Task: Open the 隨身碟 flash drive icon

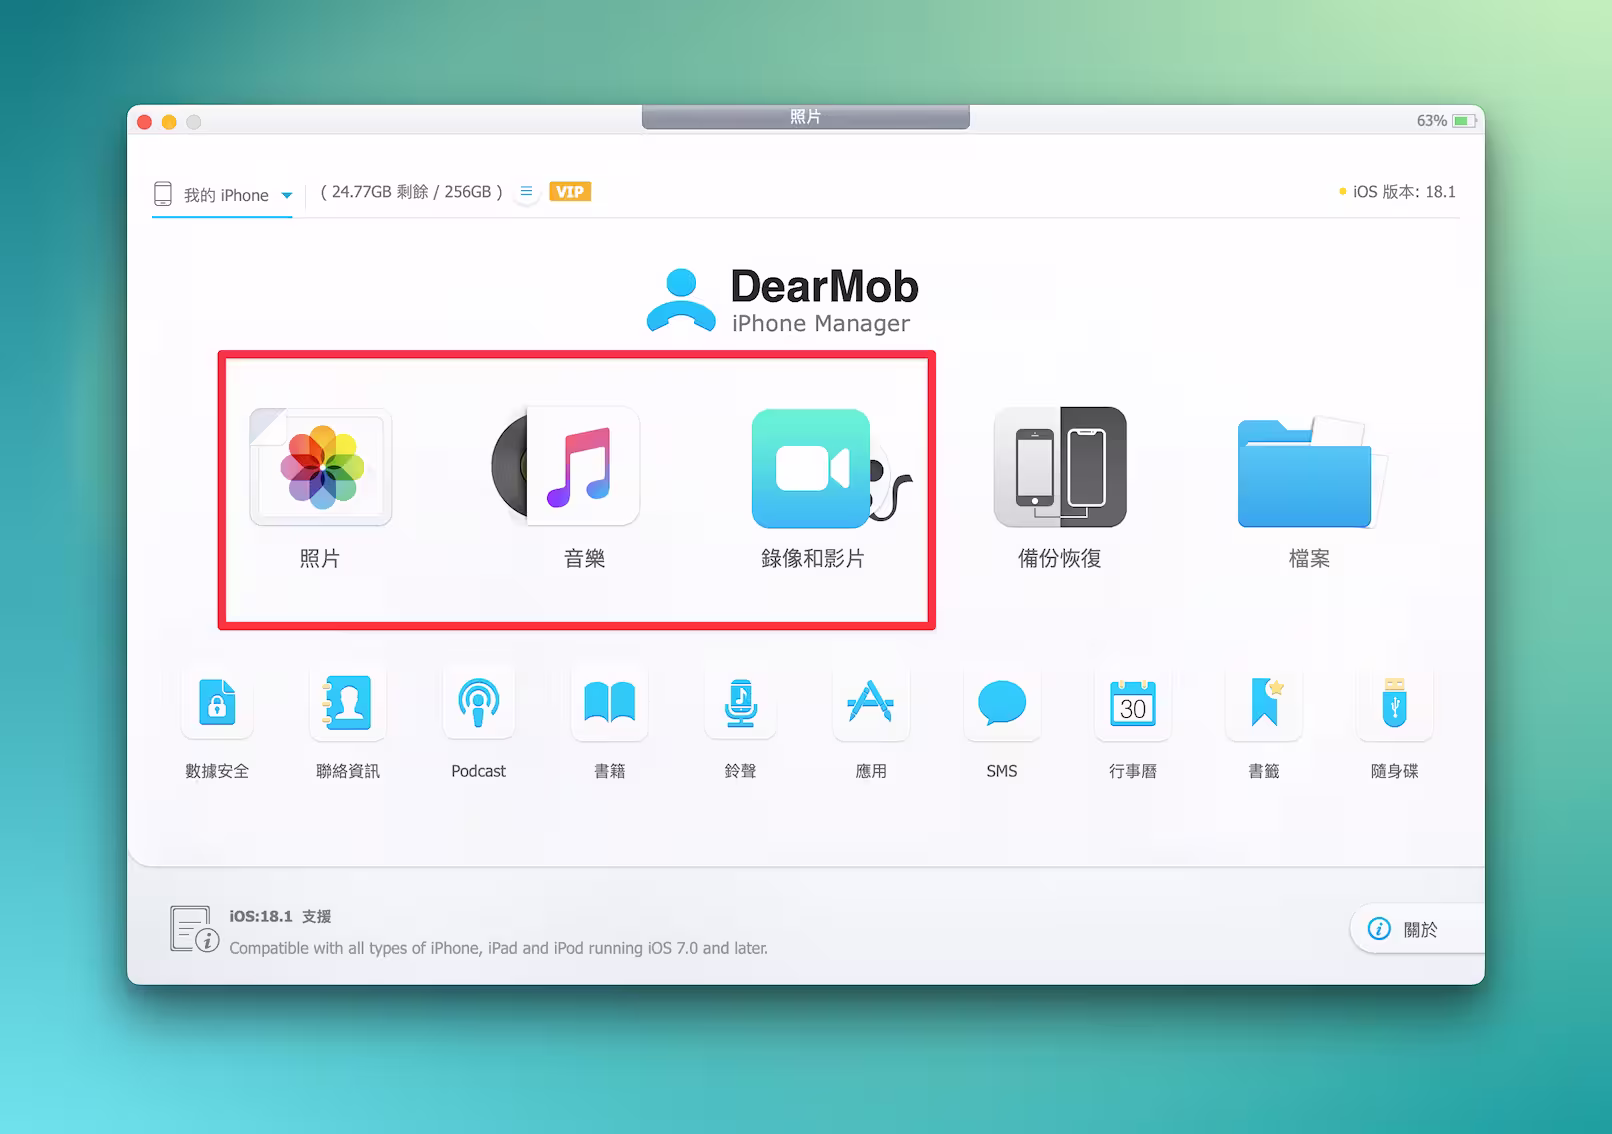Action: pyautogui.click(x=1395, y=703)
